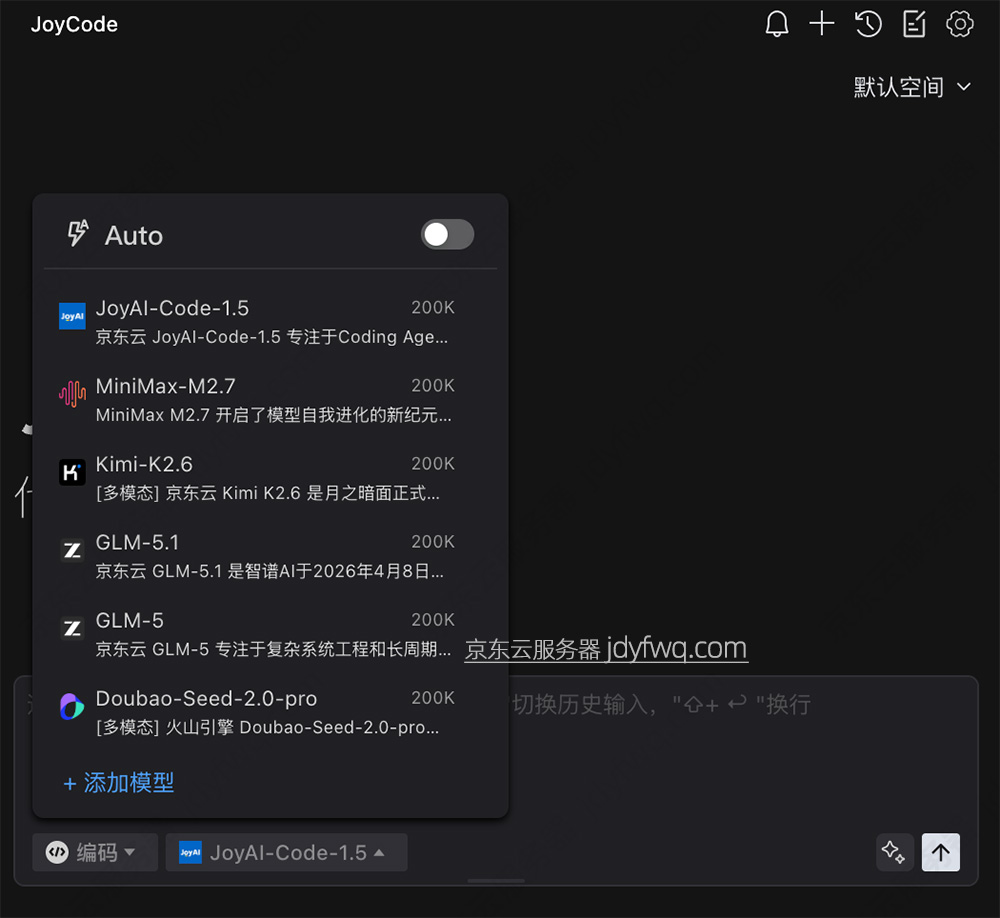This screenshot has width=1000, height=918.
Task: Click description 'MiniMax M2.7 开启了模型自我进化的新纪元...'
Action: [274, 415]
